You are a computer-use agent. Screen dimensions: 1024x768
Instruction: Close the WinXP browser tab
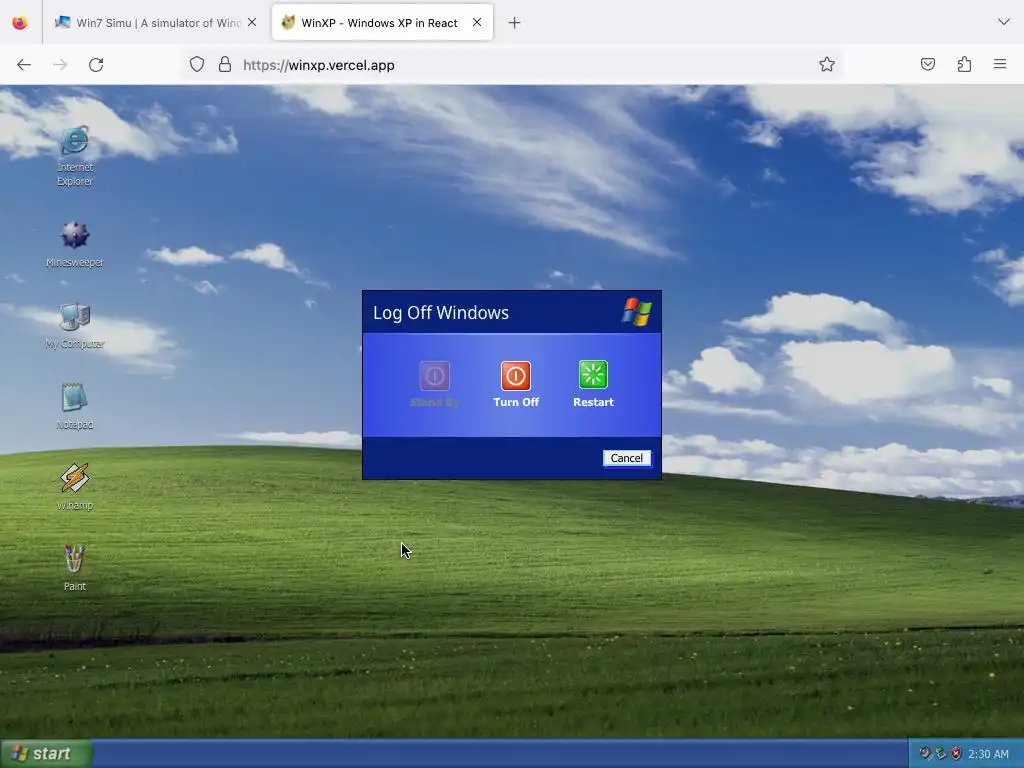(x=477, y=22)
